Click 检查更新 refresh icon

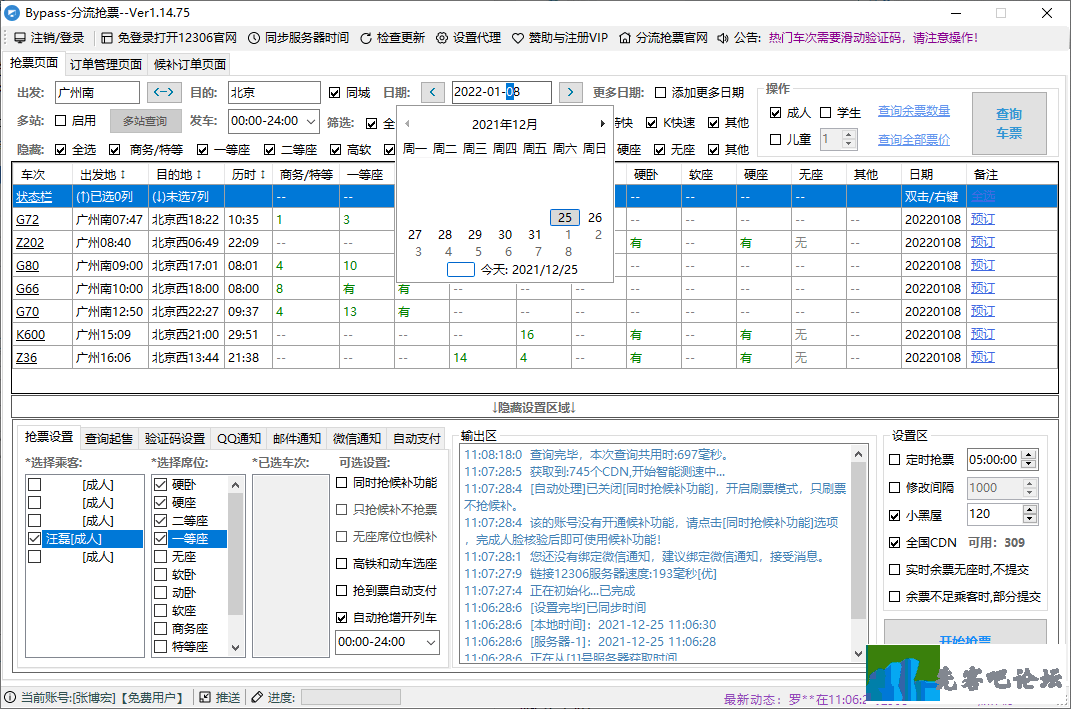point(365,38)
